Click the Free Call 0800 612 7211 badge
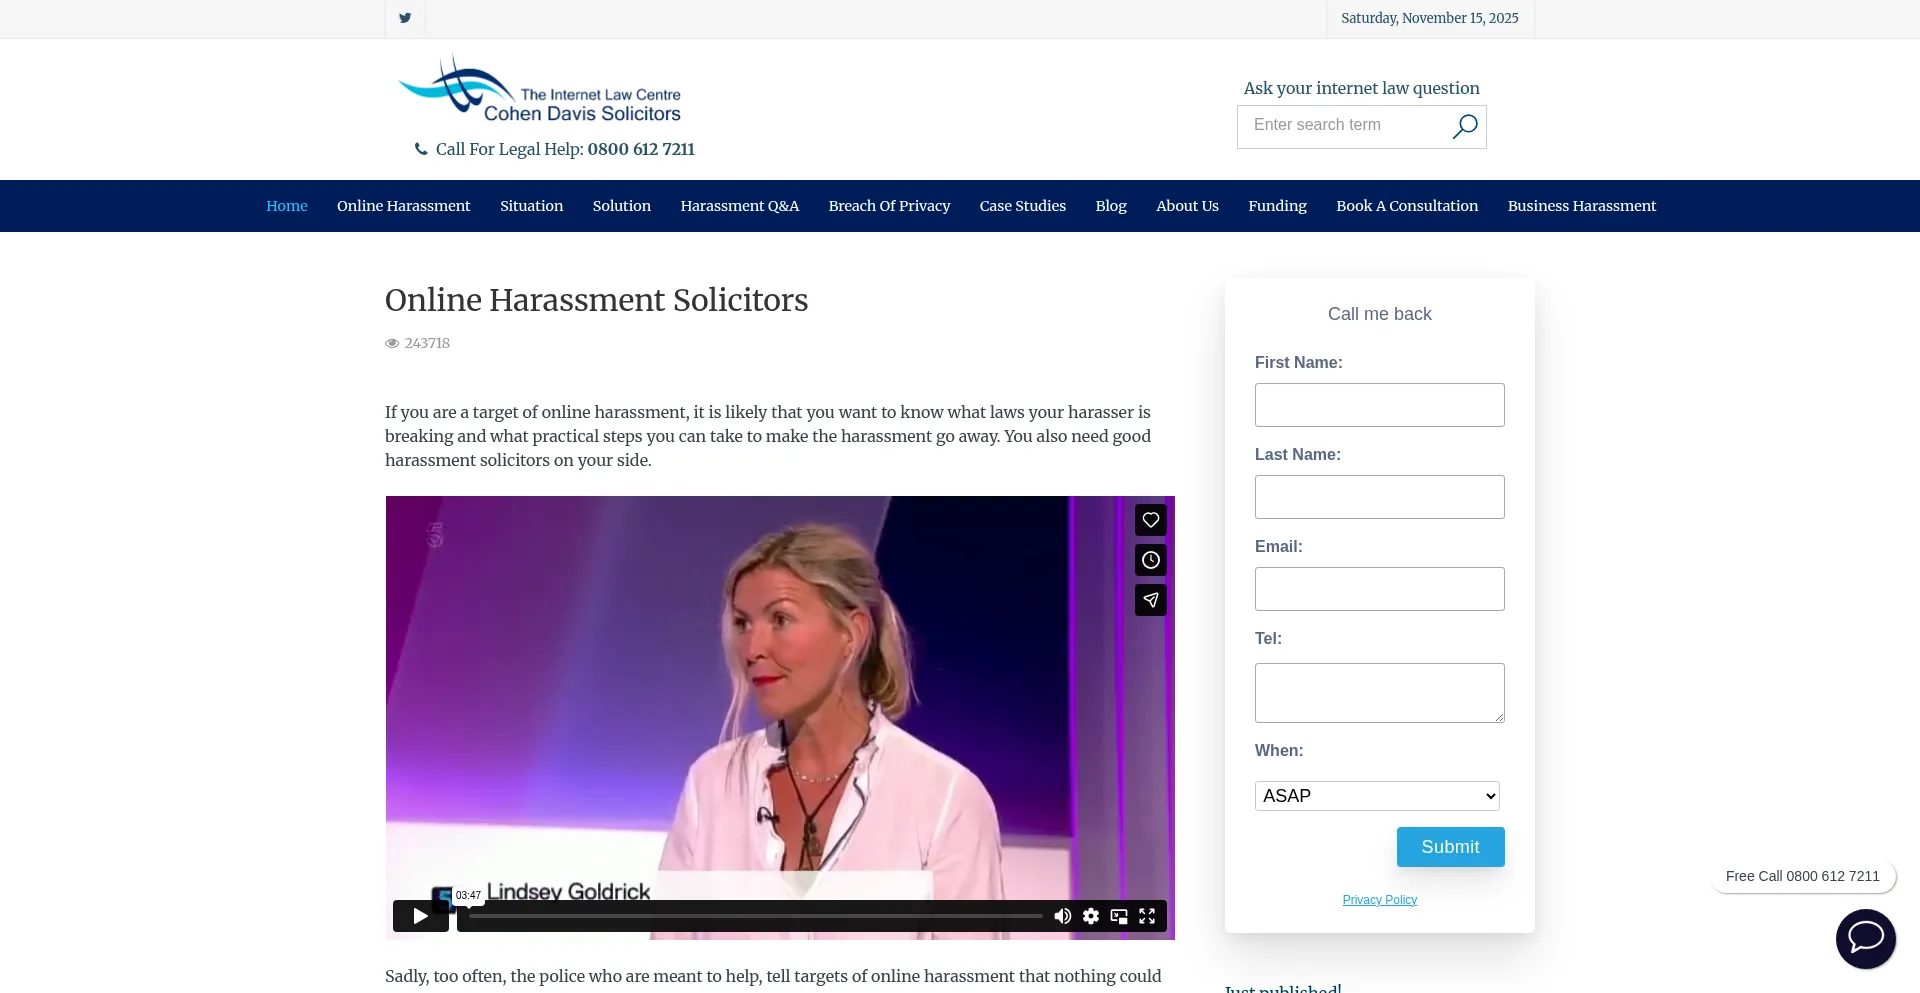This screenshot has width=1920, height=993. tap(1802, 876)
